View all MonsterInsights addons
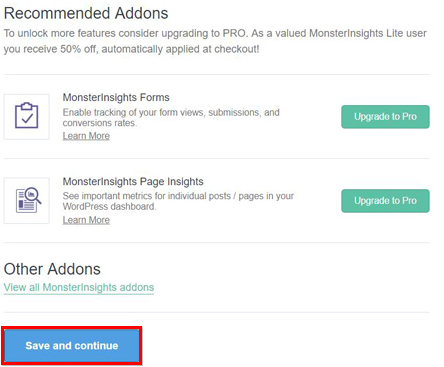Screen dimensions: 444x367 coord(79,287)
